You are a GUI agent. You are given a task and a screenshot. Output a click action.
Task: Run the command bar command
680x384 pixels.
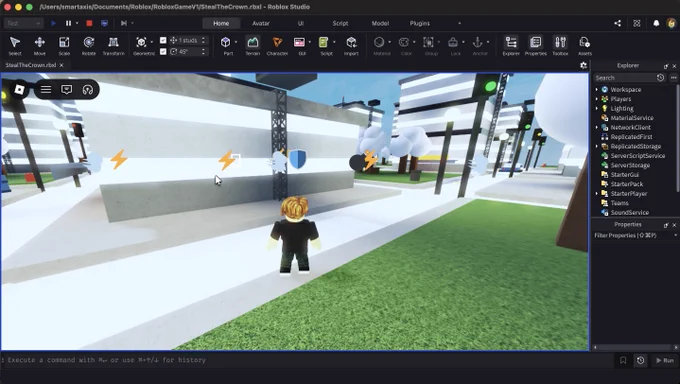coord(665,360)
